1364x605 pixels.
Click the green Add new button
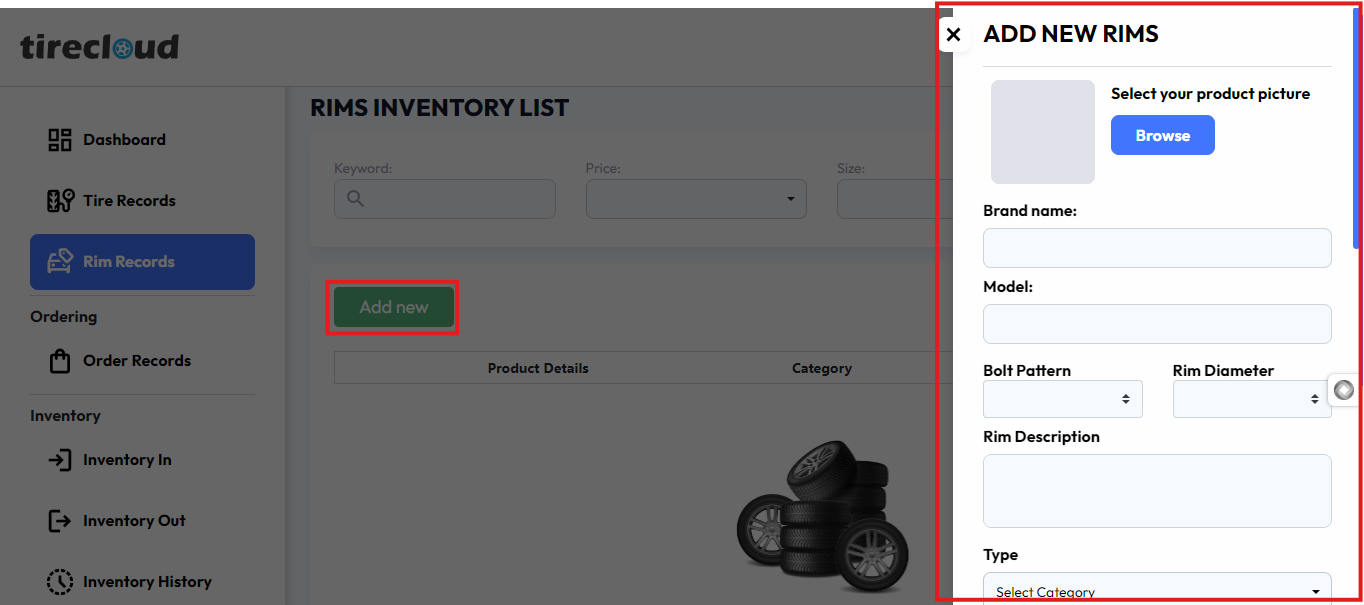pos(394,308)
